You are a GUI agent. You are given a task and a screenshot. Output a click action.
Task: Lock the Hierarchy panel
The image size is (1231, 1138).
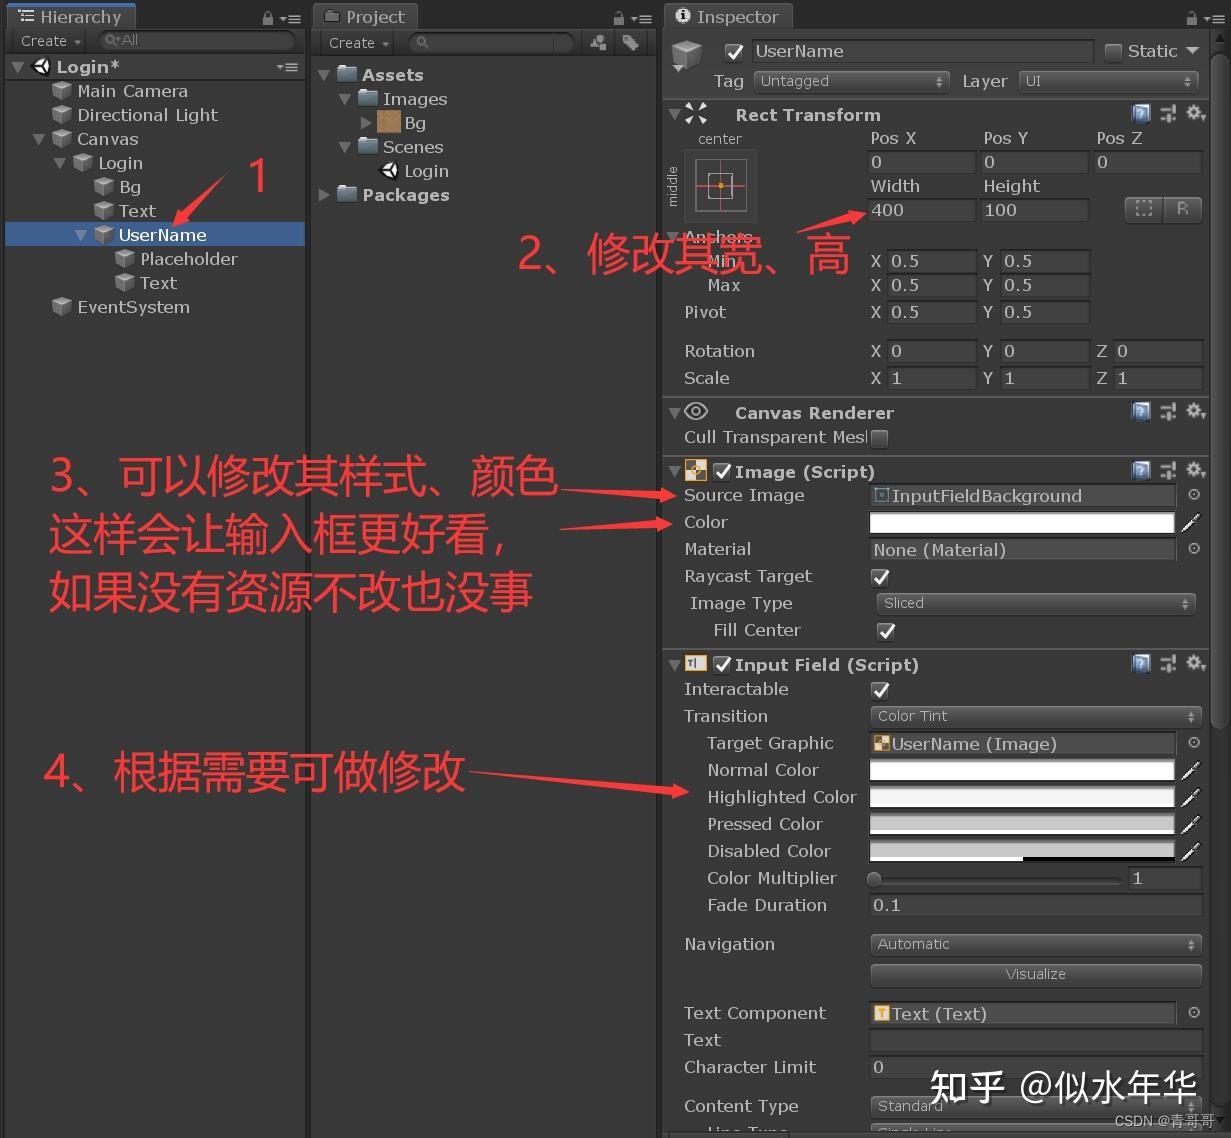tap(268, 18)
